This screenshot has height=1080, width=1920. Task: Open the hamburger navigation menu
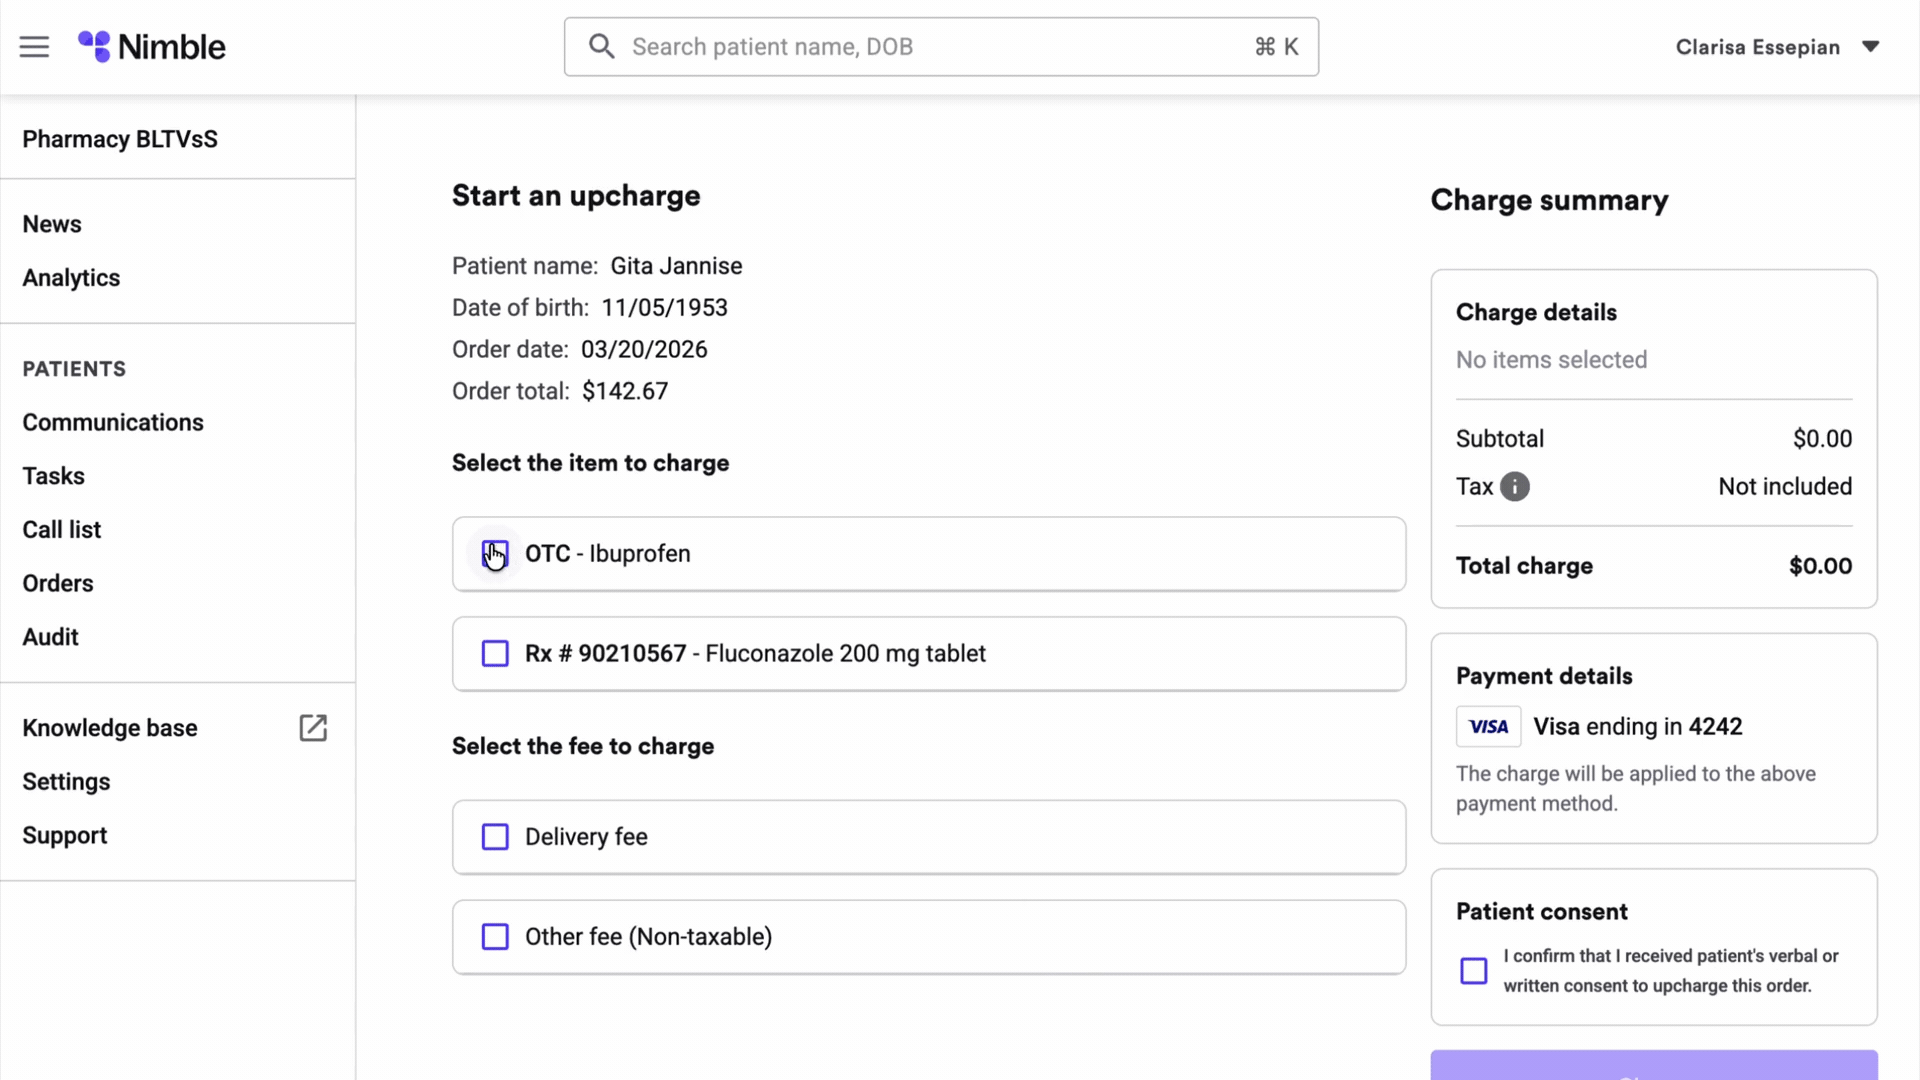(x=34, y=47)
